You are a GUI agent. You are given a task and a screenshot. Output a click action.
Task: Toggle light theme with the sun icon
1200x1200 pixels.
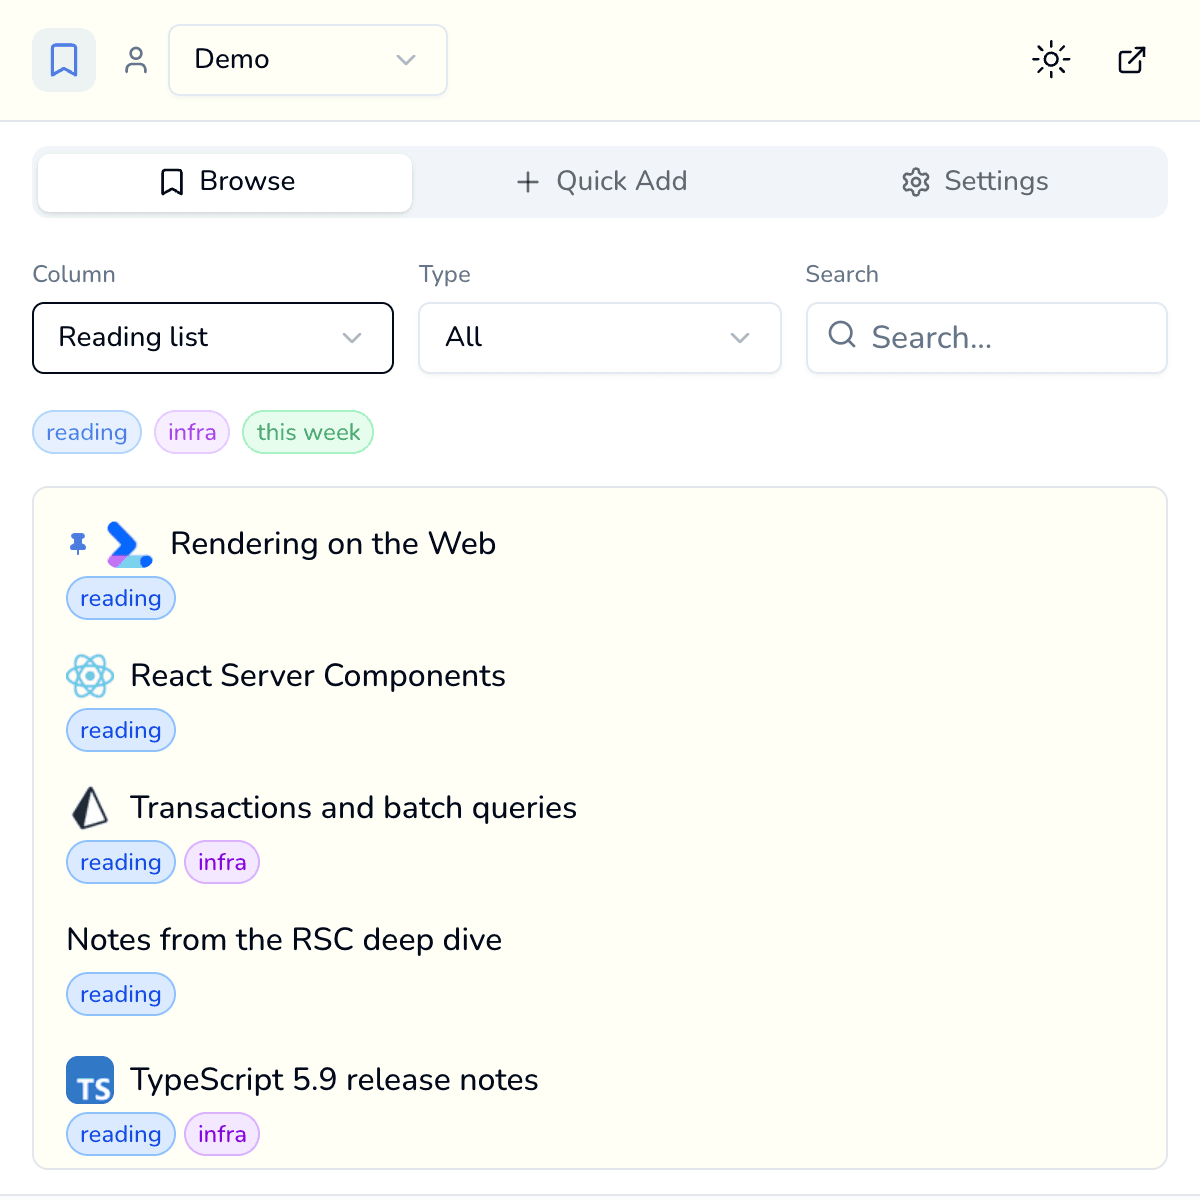click(1051, 60)
